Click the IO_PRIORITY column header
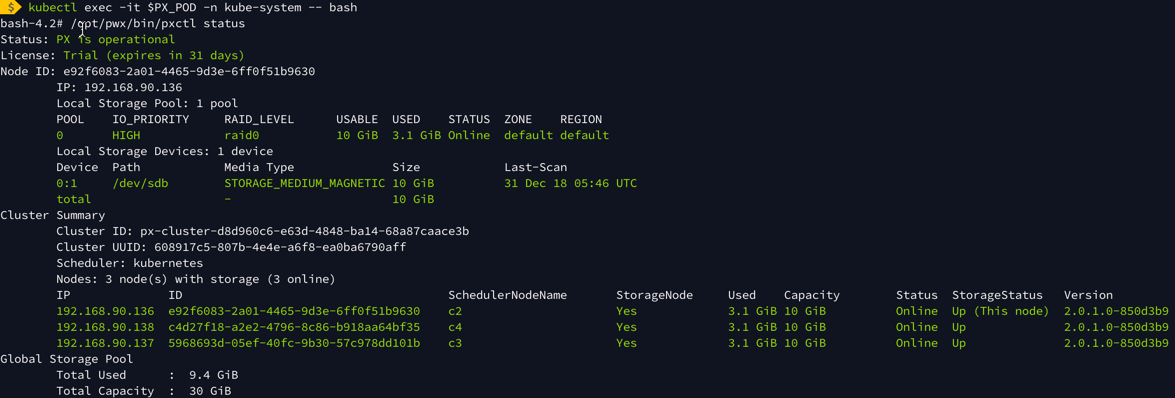The width and height of the screenshot is (1175, 398). 148,120
